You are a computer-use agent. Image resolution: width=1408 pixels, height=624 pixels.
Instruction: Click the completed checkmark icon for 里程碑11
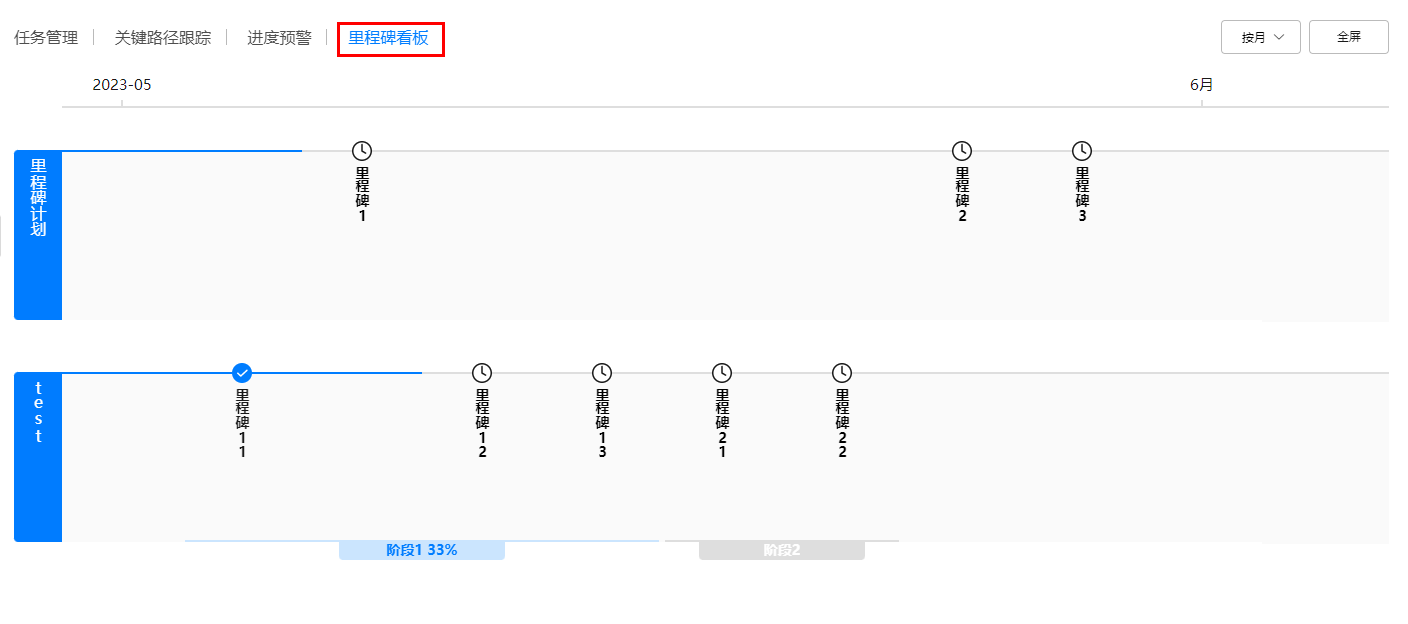coord(242,373)
